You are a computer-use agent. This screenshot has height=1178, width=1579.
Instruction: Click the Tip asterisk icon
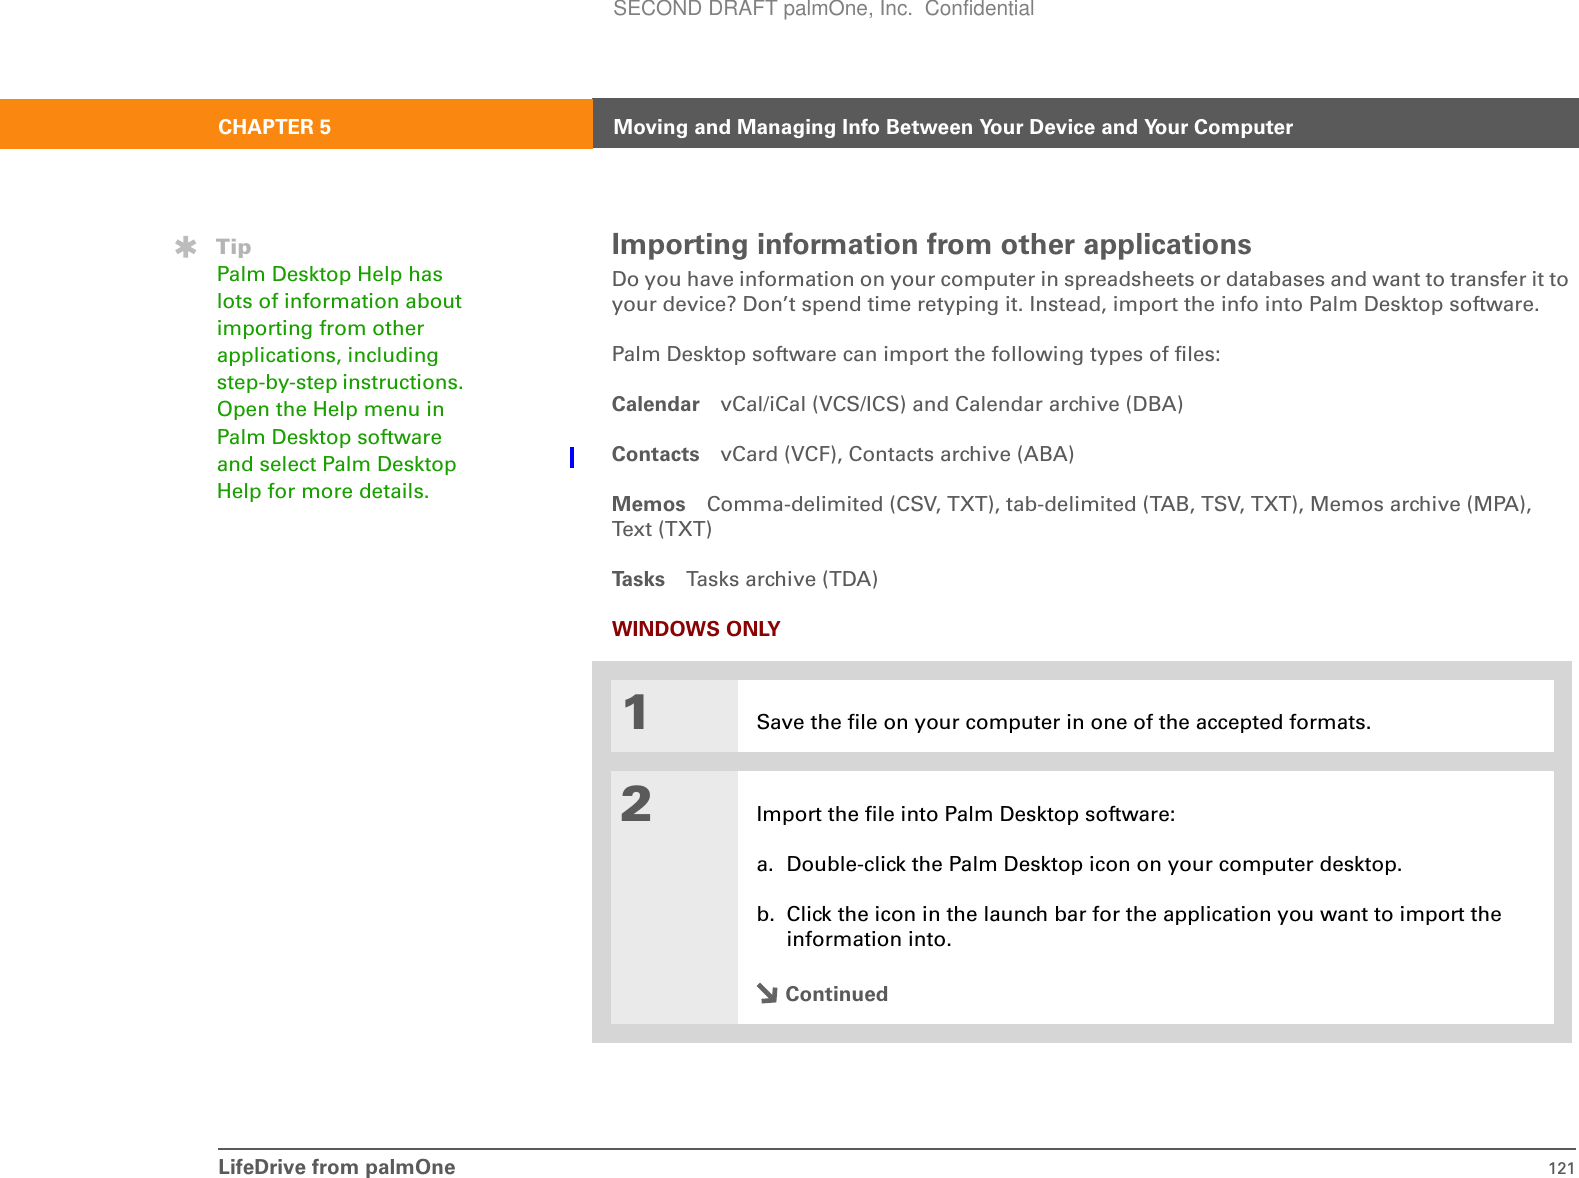185,247
